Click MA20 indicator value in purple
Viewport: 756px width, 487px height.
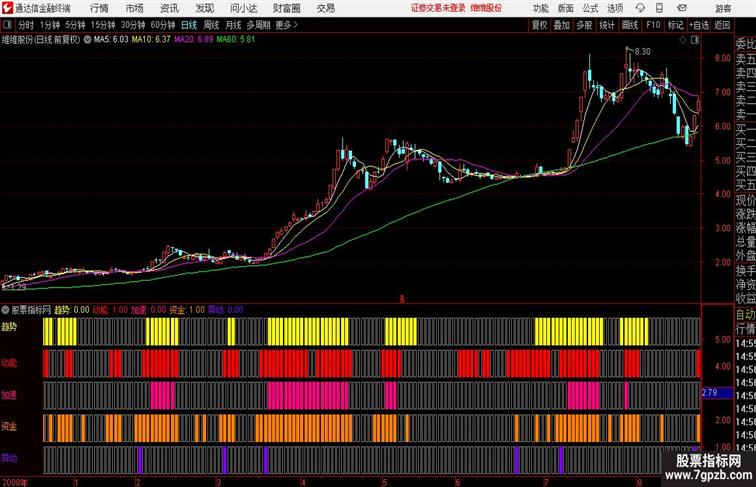click(x=193, y=40)
